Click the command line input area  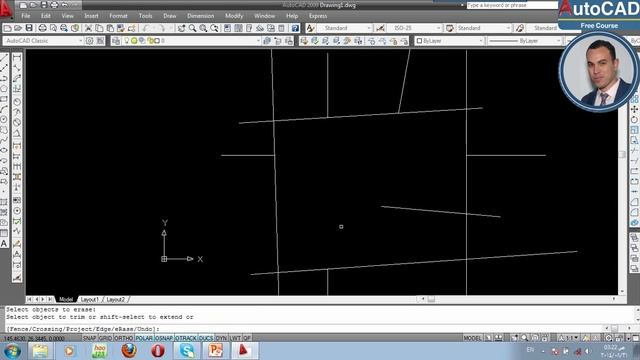coord(302,329)
